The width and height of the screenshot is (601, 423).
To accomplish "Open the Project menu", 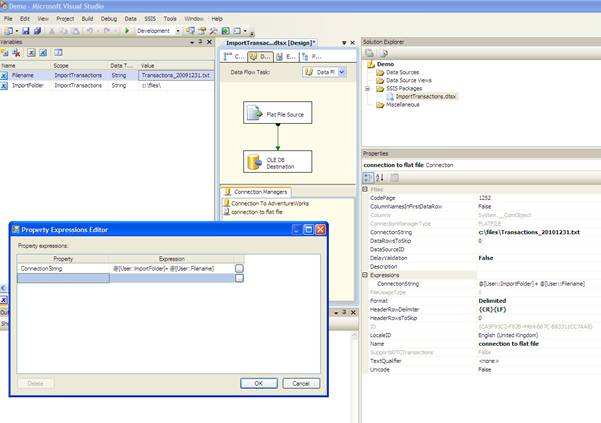I will [65, 18].
